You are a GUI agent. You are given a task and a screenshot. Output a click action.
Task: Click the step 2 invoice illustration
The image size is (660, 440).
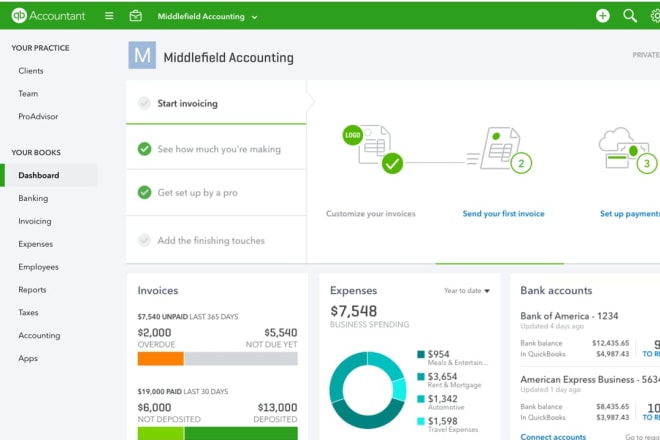(x=499, y=150)
